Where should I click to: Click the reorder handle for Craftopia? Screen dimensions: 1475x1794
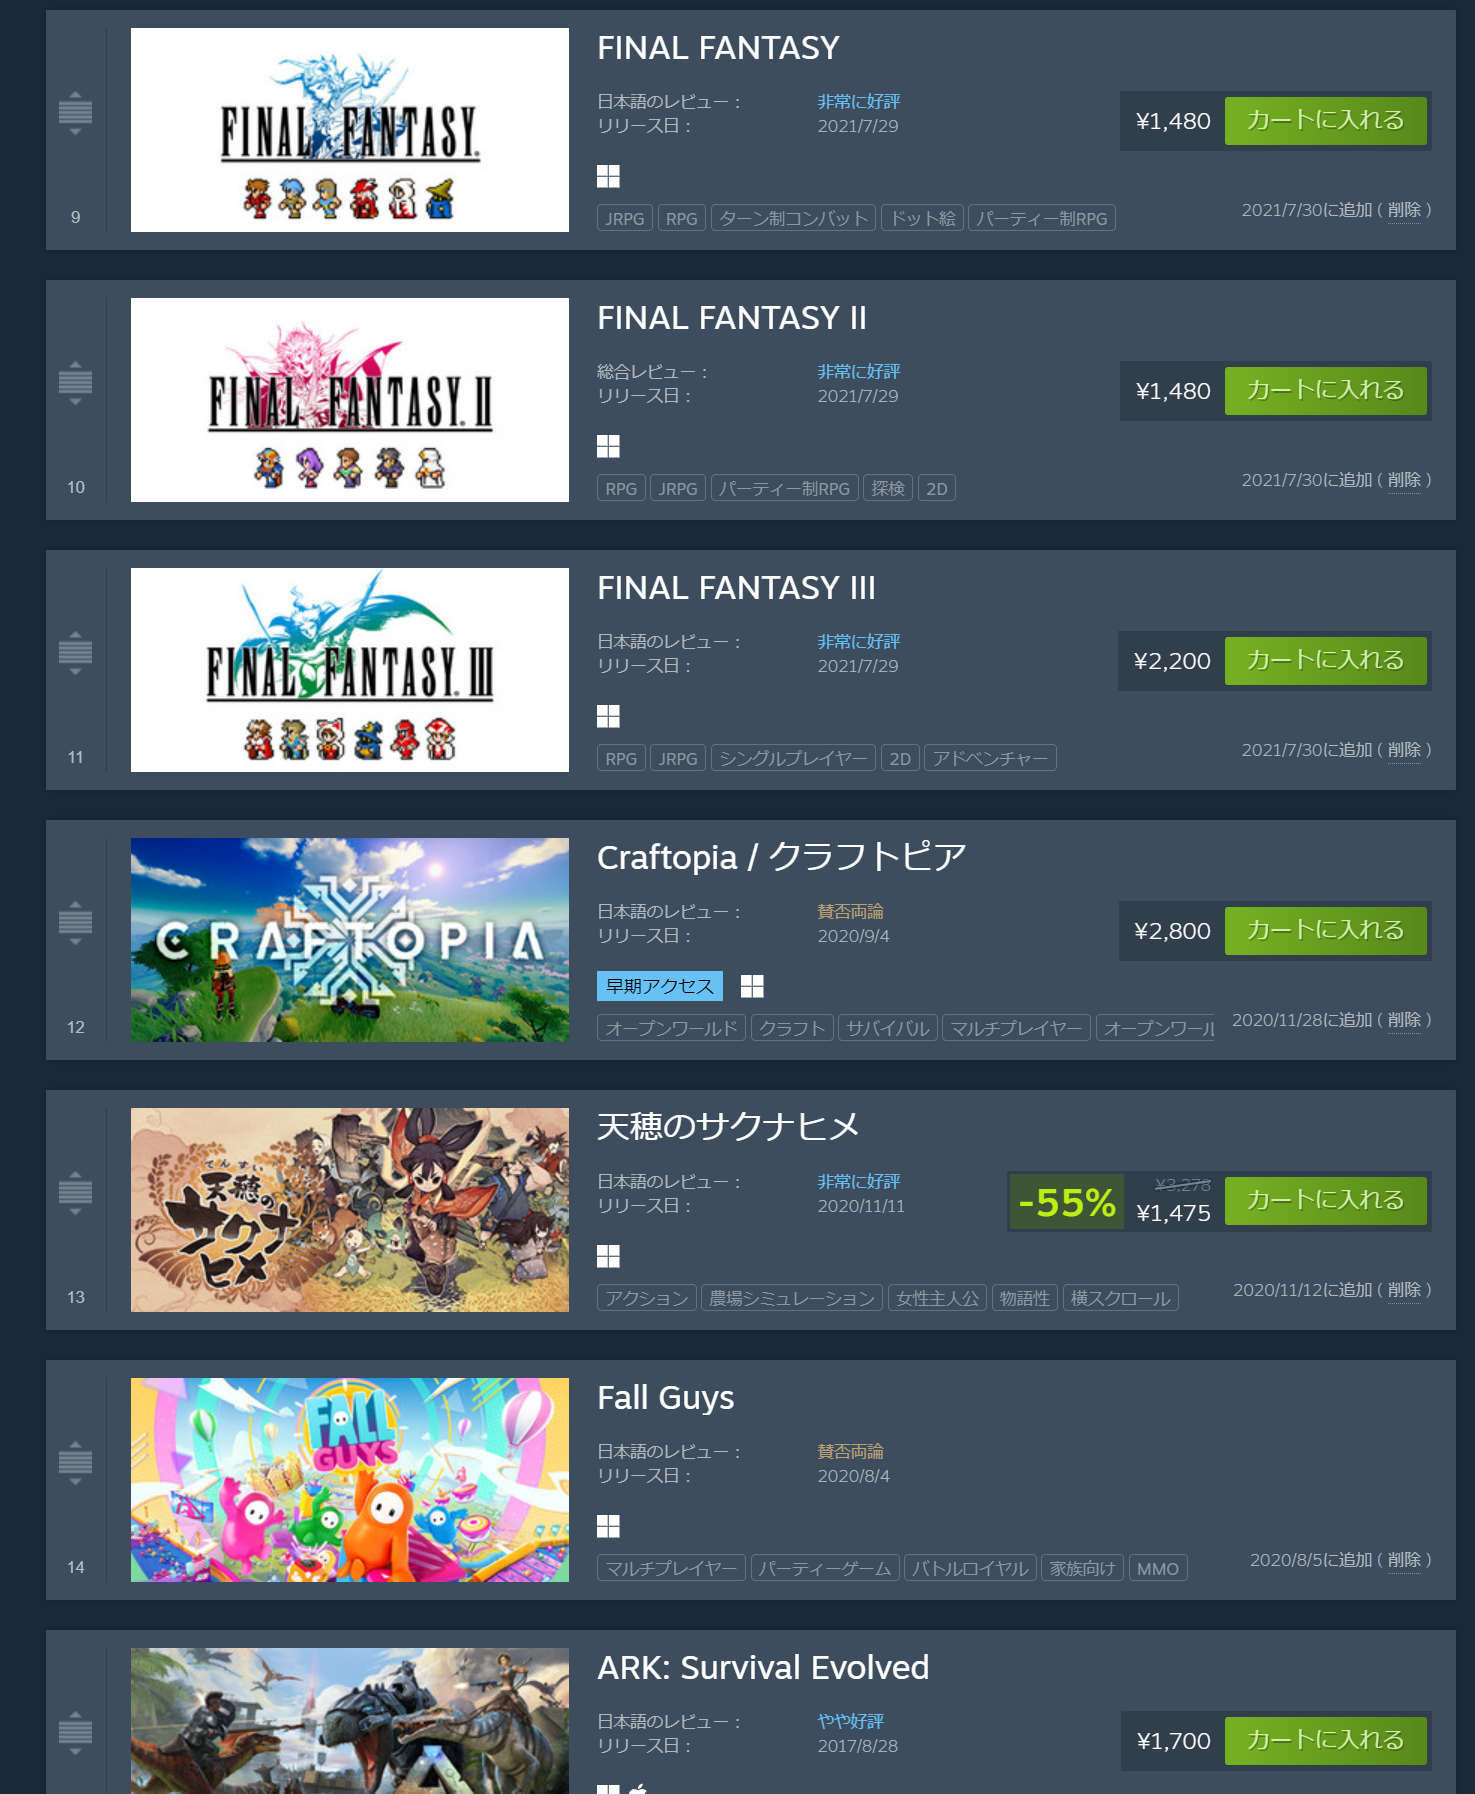(x=75, y=922)
